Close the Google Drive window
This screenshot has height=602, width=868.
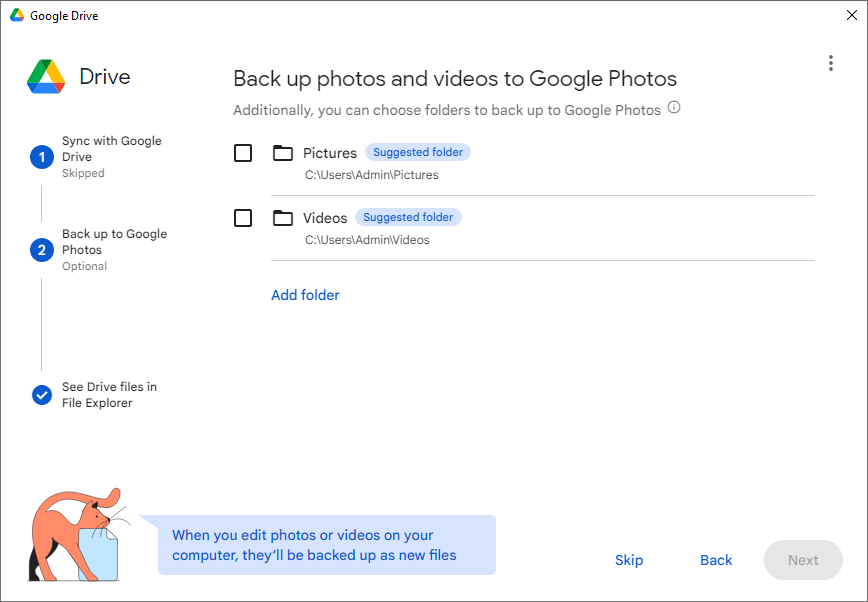coord(850,16)
